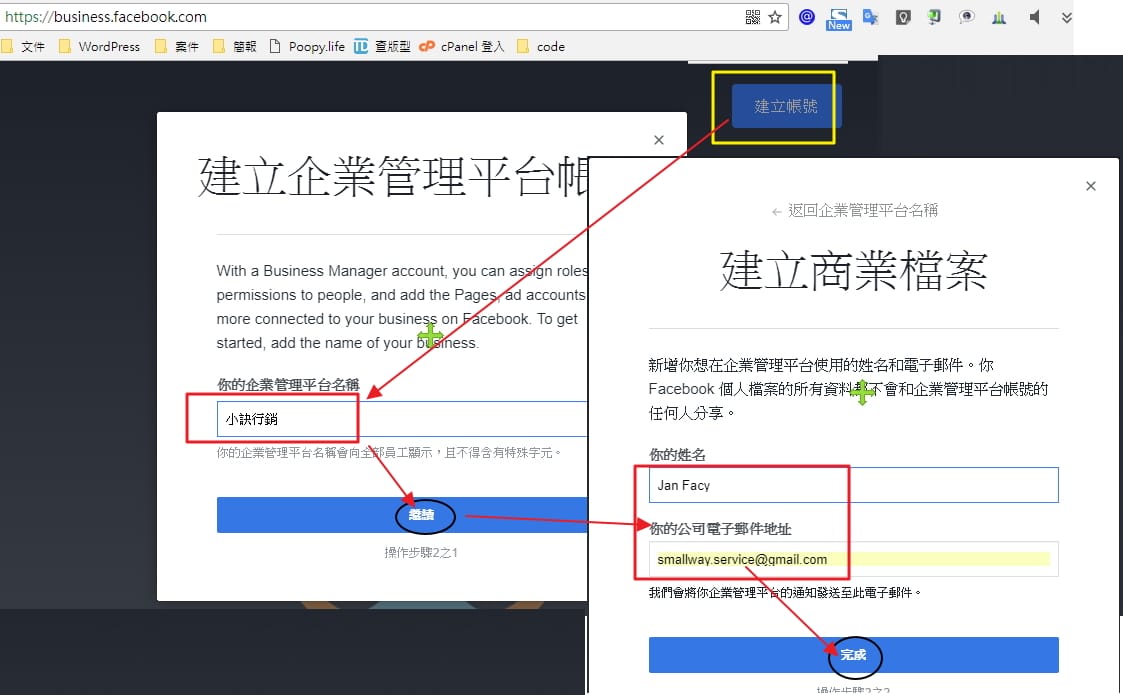This screenshot has height=695, width=1123.
Task: Click the business manager name field 小訣行銷
Action: point(402,419)
